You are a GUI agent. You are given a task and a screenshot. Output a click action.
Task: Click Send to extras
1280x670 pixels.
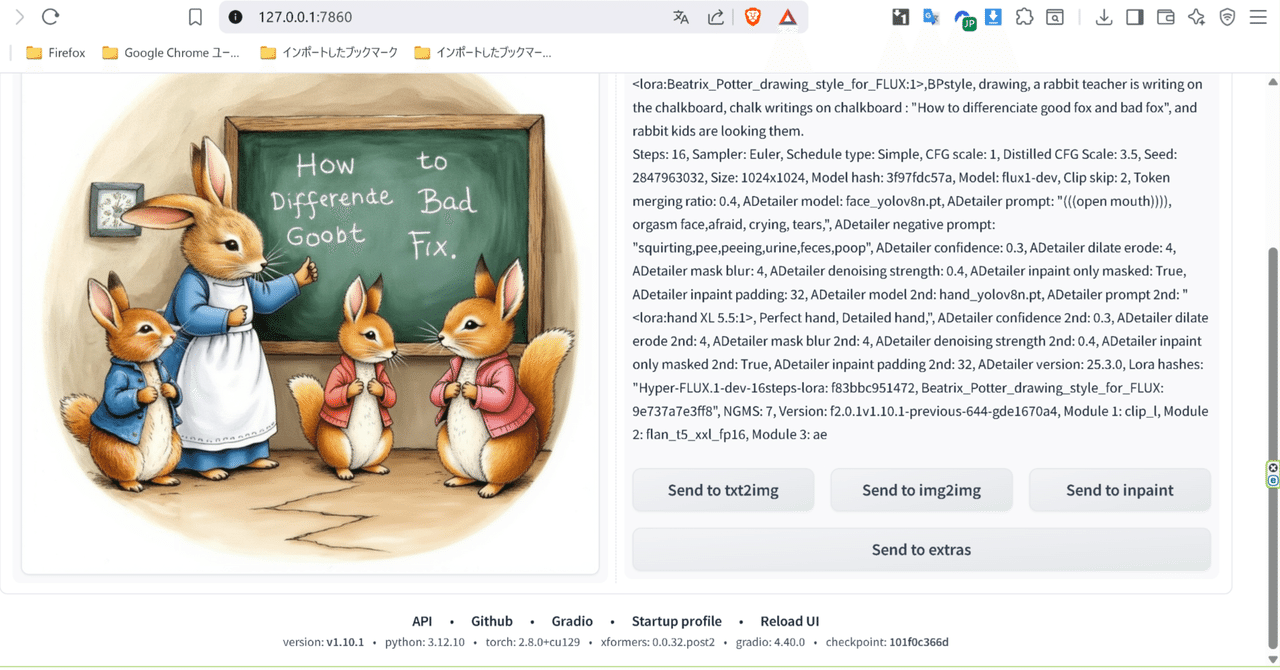click(920, 549)
